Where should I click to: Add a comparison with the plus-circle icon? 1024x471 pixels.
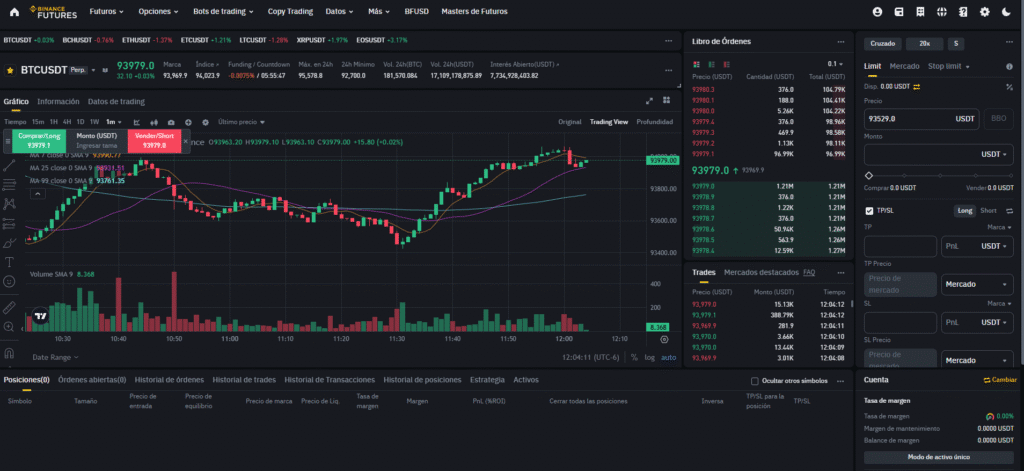click(188, 122)
